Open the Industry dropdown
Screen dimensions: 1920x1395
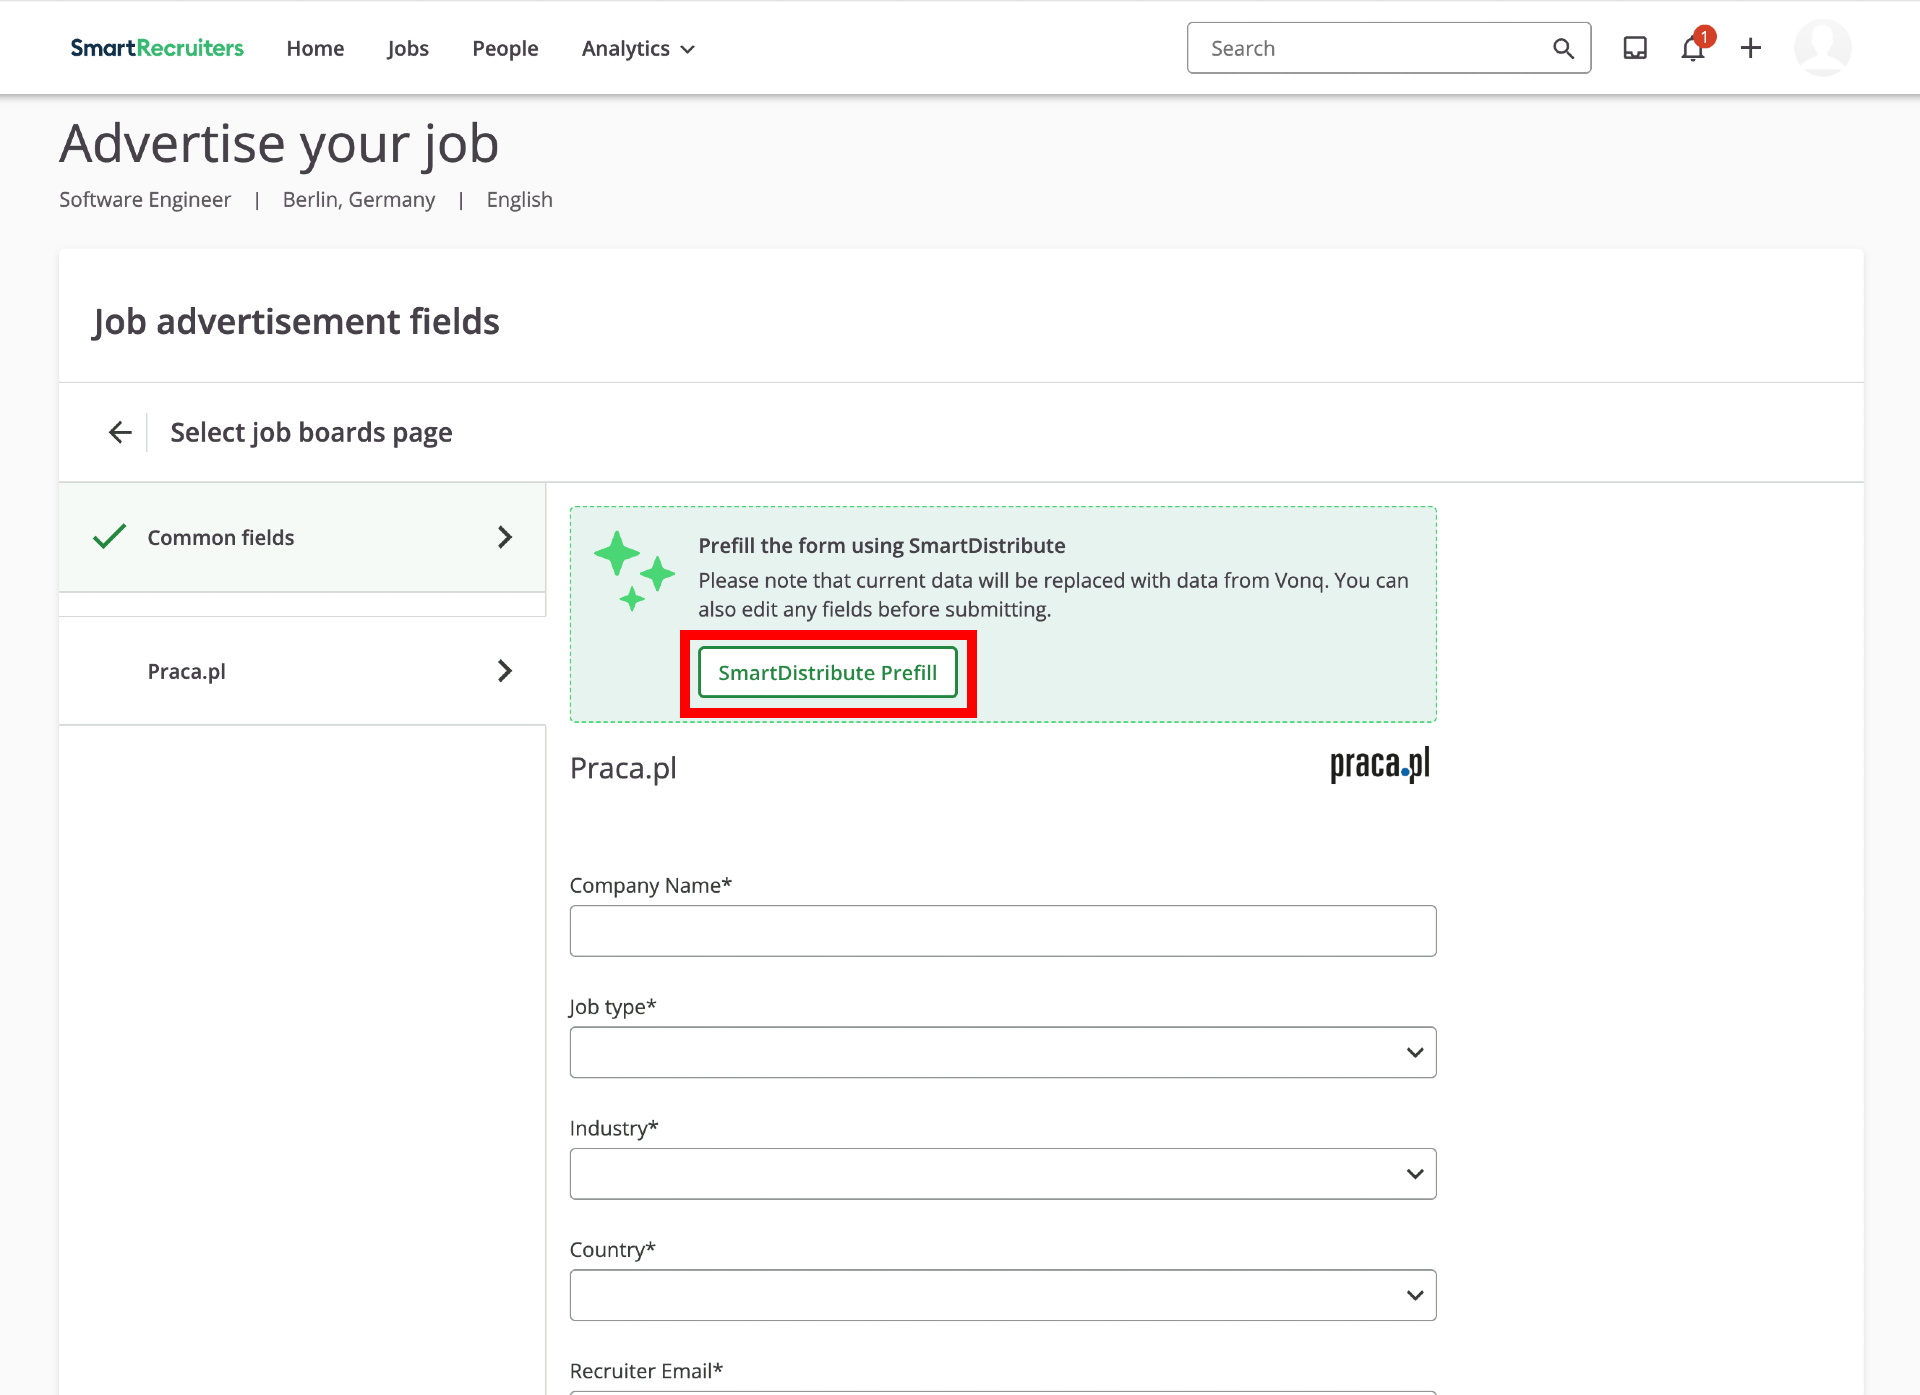click(1002, 1174)
